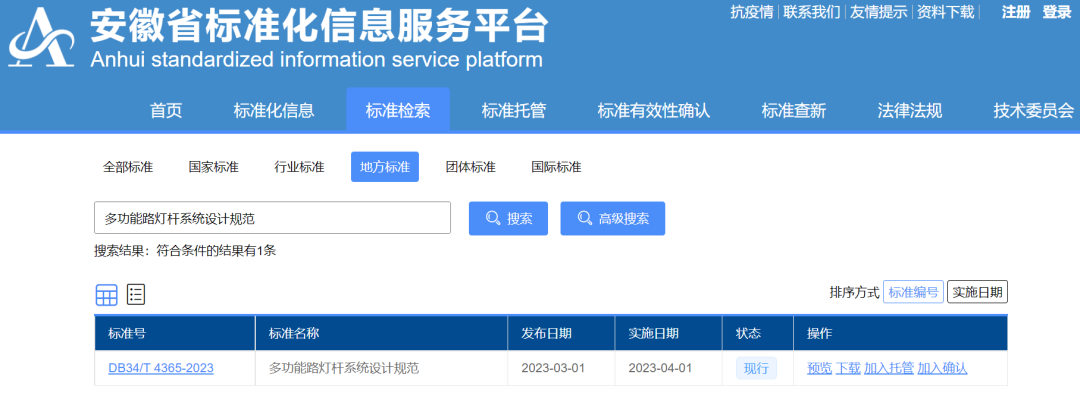Open the 标准检索 menu item
Screen dimensions: 1080x393
398,110
